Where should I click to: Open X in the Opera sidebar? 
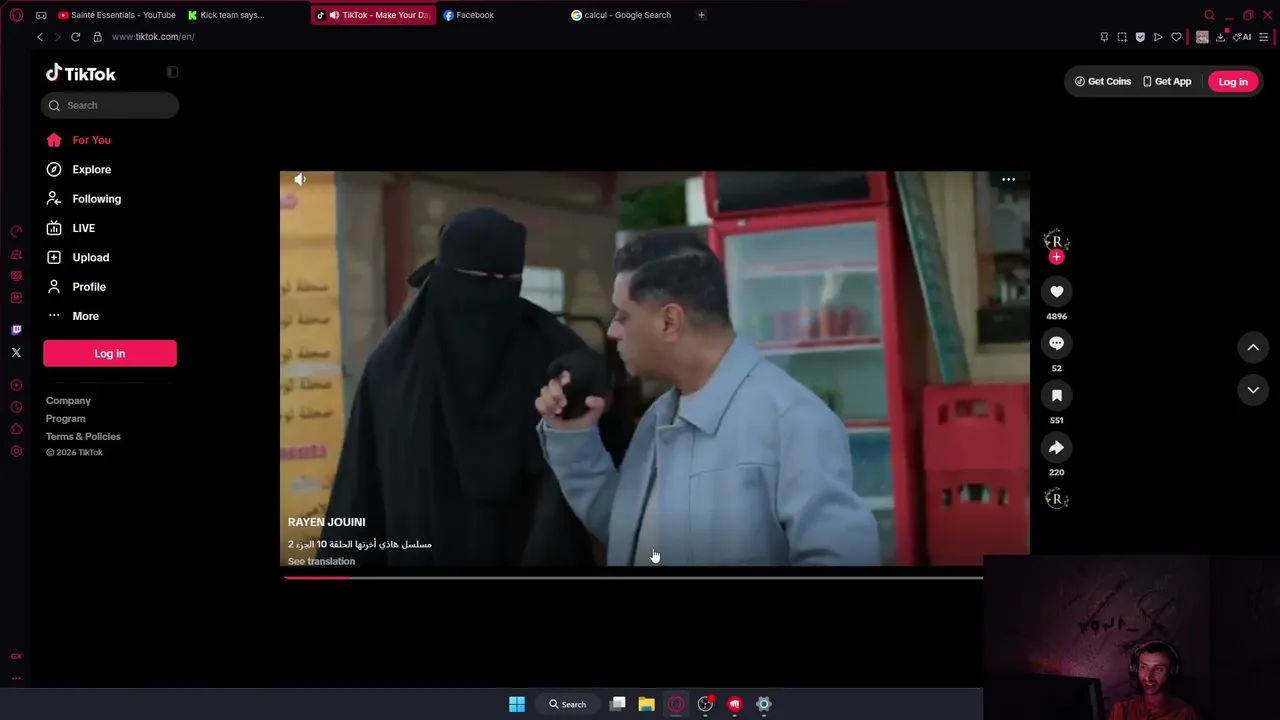coord(16,352)
